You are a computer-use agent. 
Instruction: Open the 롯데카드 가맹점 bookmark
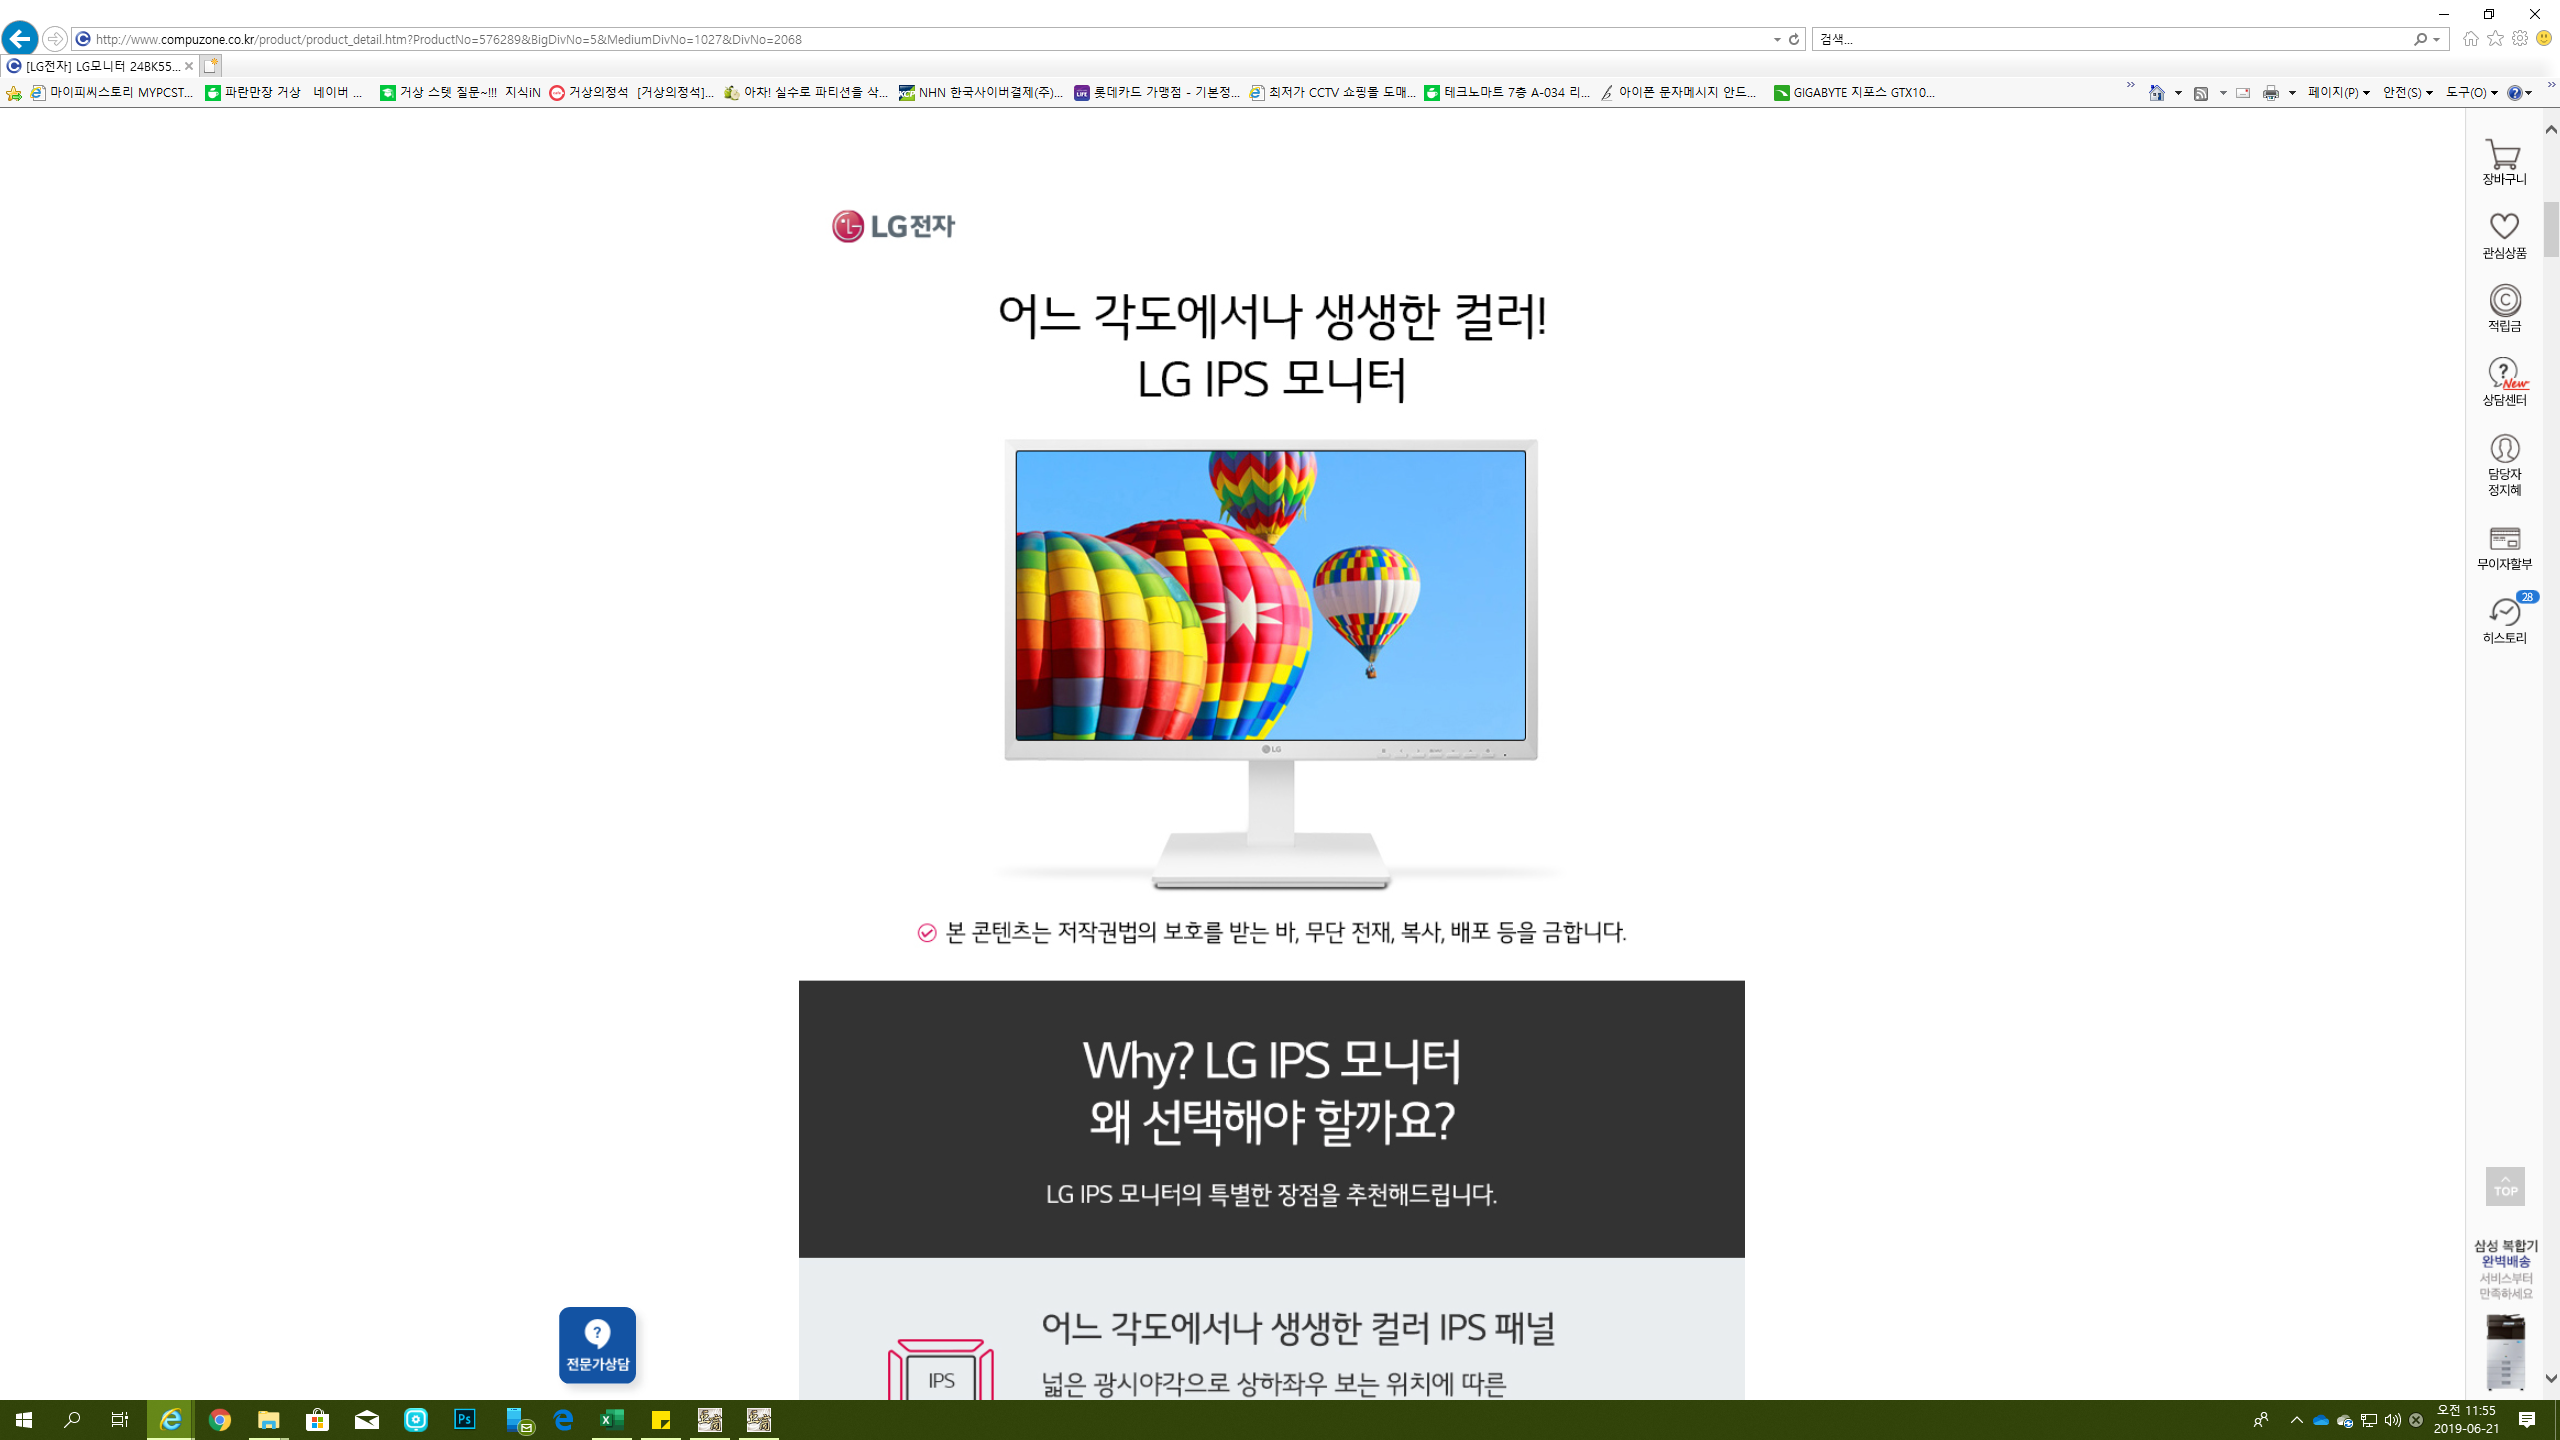pos(1157,93)
